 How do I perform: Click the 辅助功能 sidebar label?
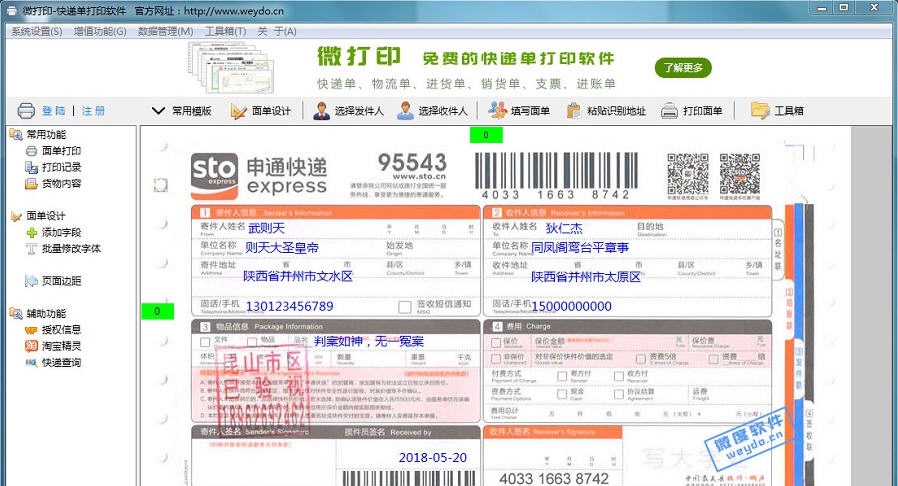tap(46, 314)
